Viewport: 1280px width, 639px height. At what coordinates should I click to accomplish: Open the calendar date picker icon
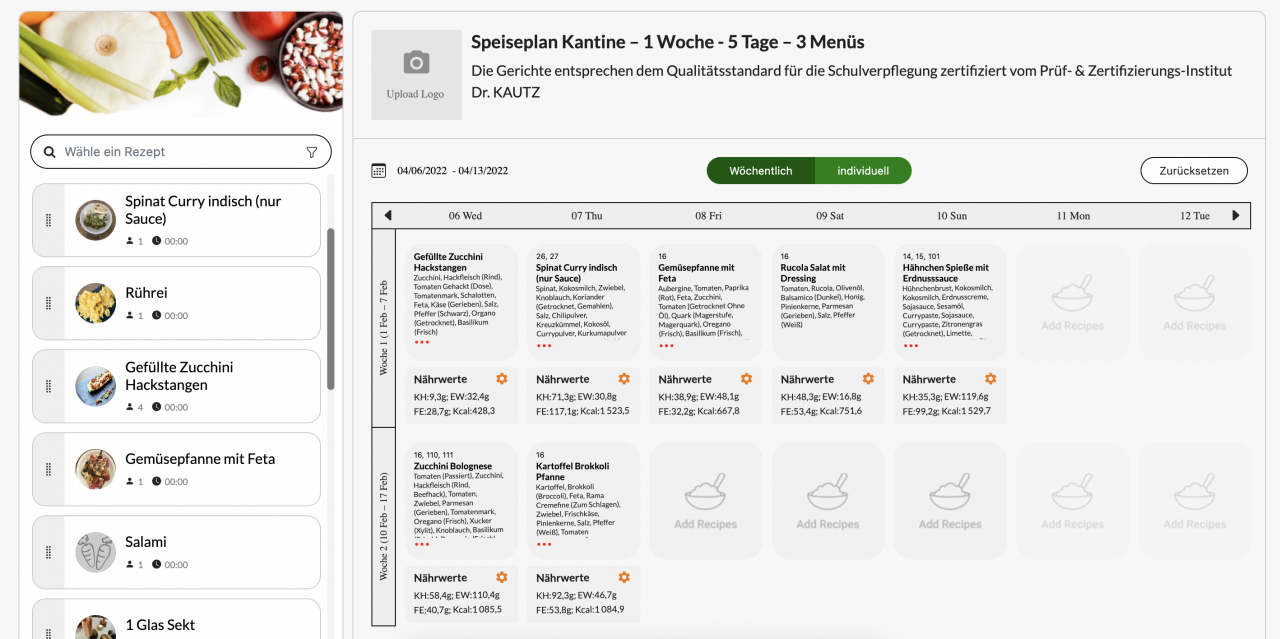click(378, 171)
